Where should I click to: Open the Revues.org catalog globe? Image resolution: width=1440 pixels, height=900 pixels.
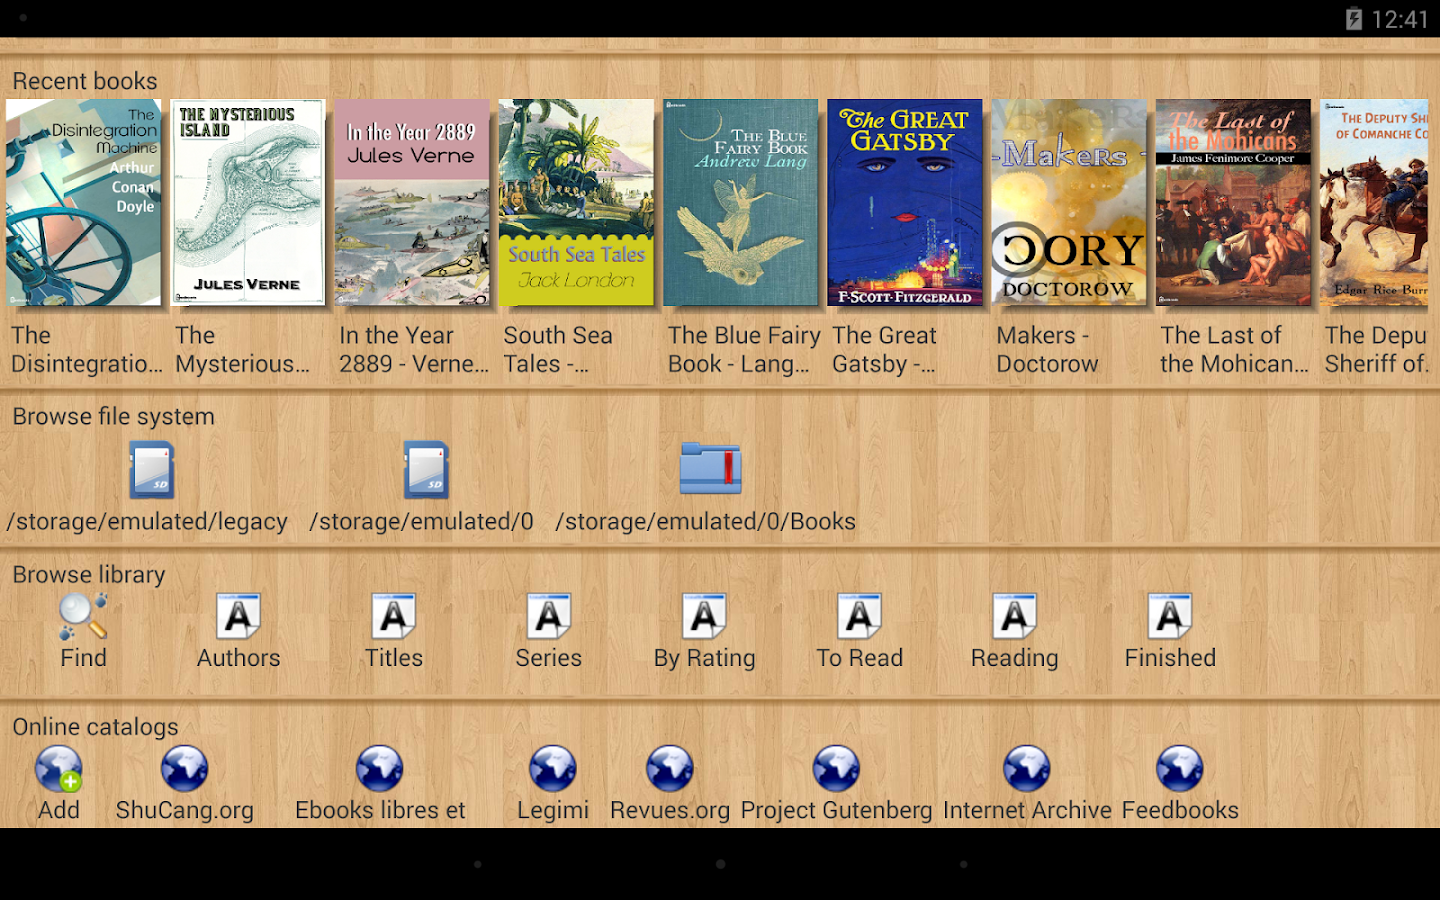(670, 769)
